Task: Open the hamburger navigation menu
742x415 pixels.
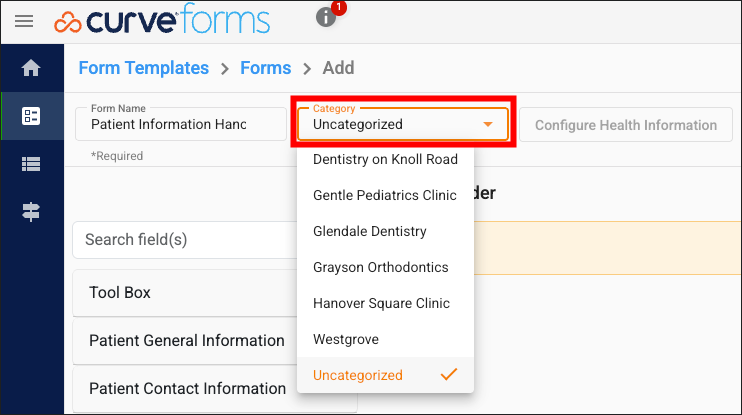Action: [24, 21]
